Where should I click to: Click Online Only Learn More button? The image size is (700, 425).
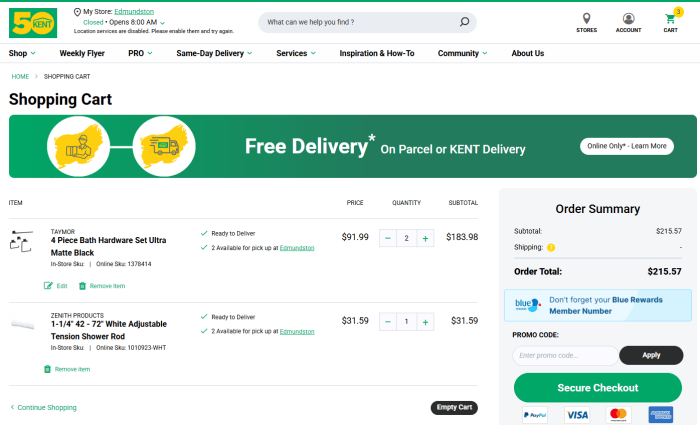tap(627, 146)
